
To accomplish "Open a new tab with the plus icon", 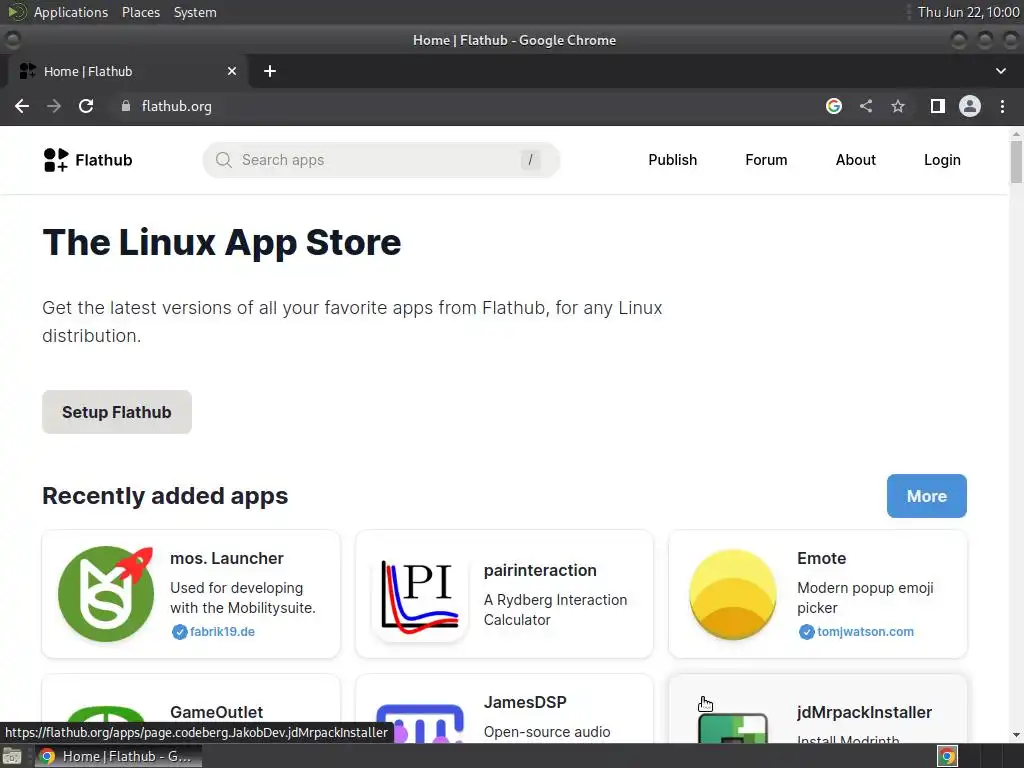I will (x=270, y=71).
